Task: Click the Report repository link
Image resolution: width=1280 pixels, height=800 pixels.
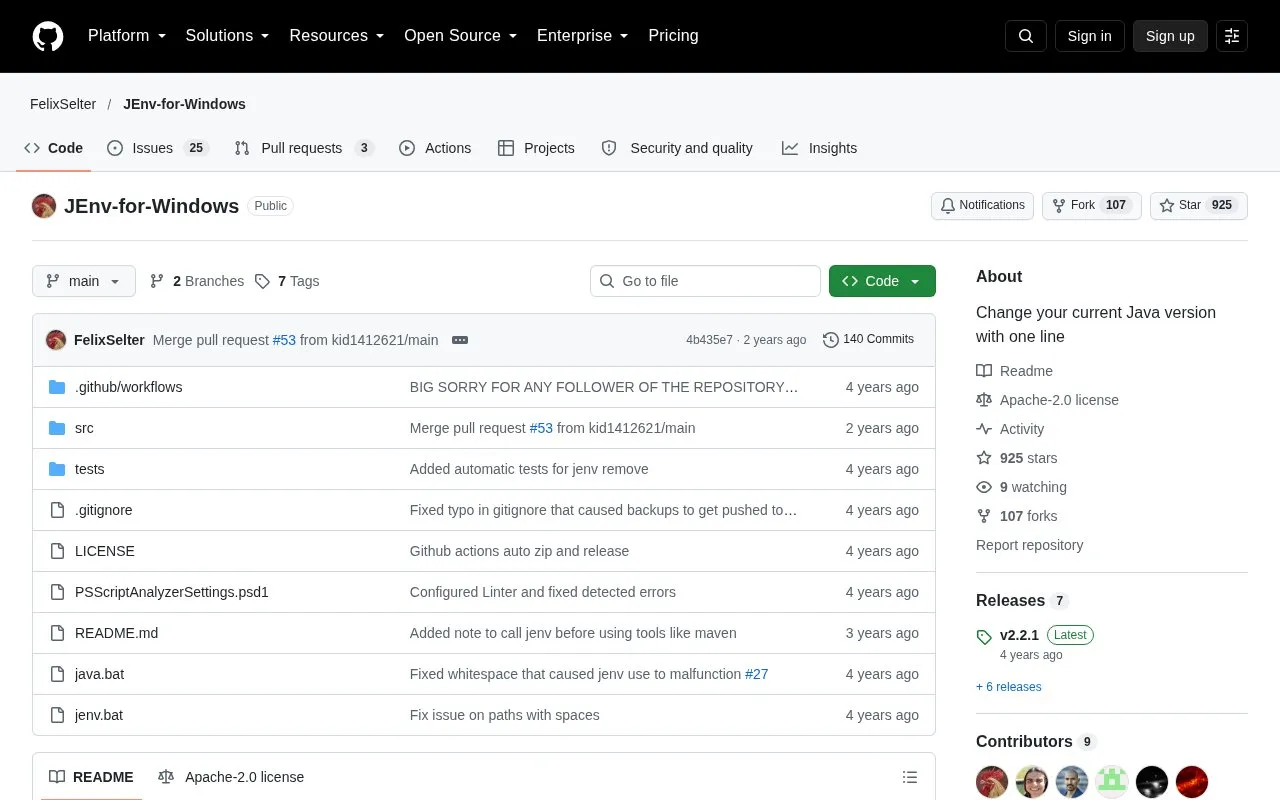Action: click(x=1029, y=545)
